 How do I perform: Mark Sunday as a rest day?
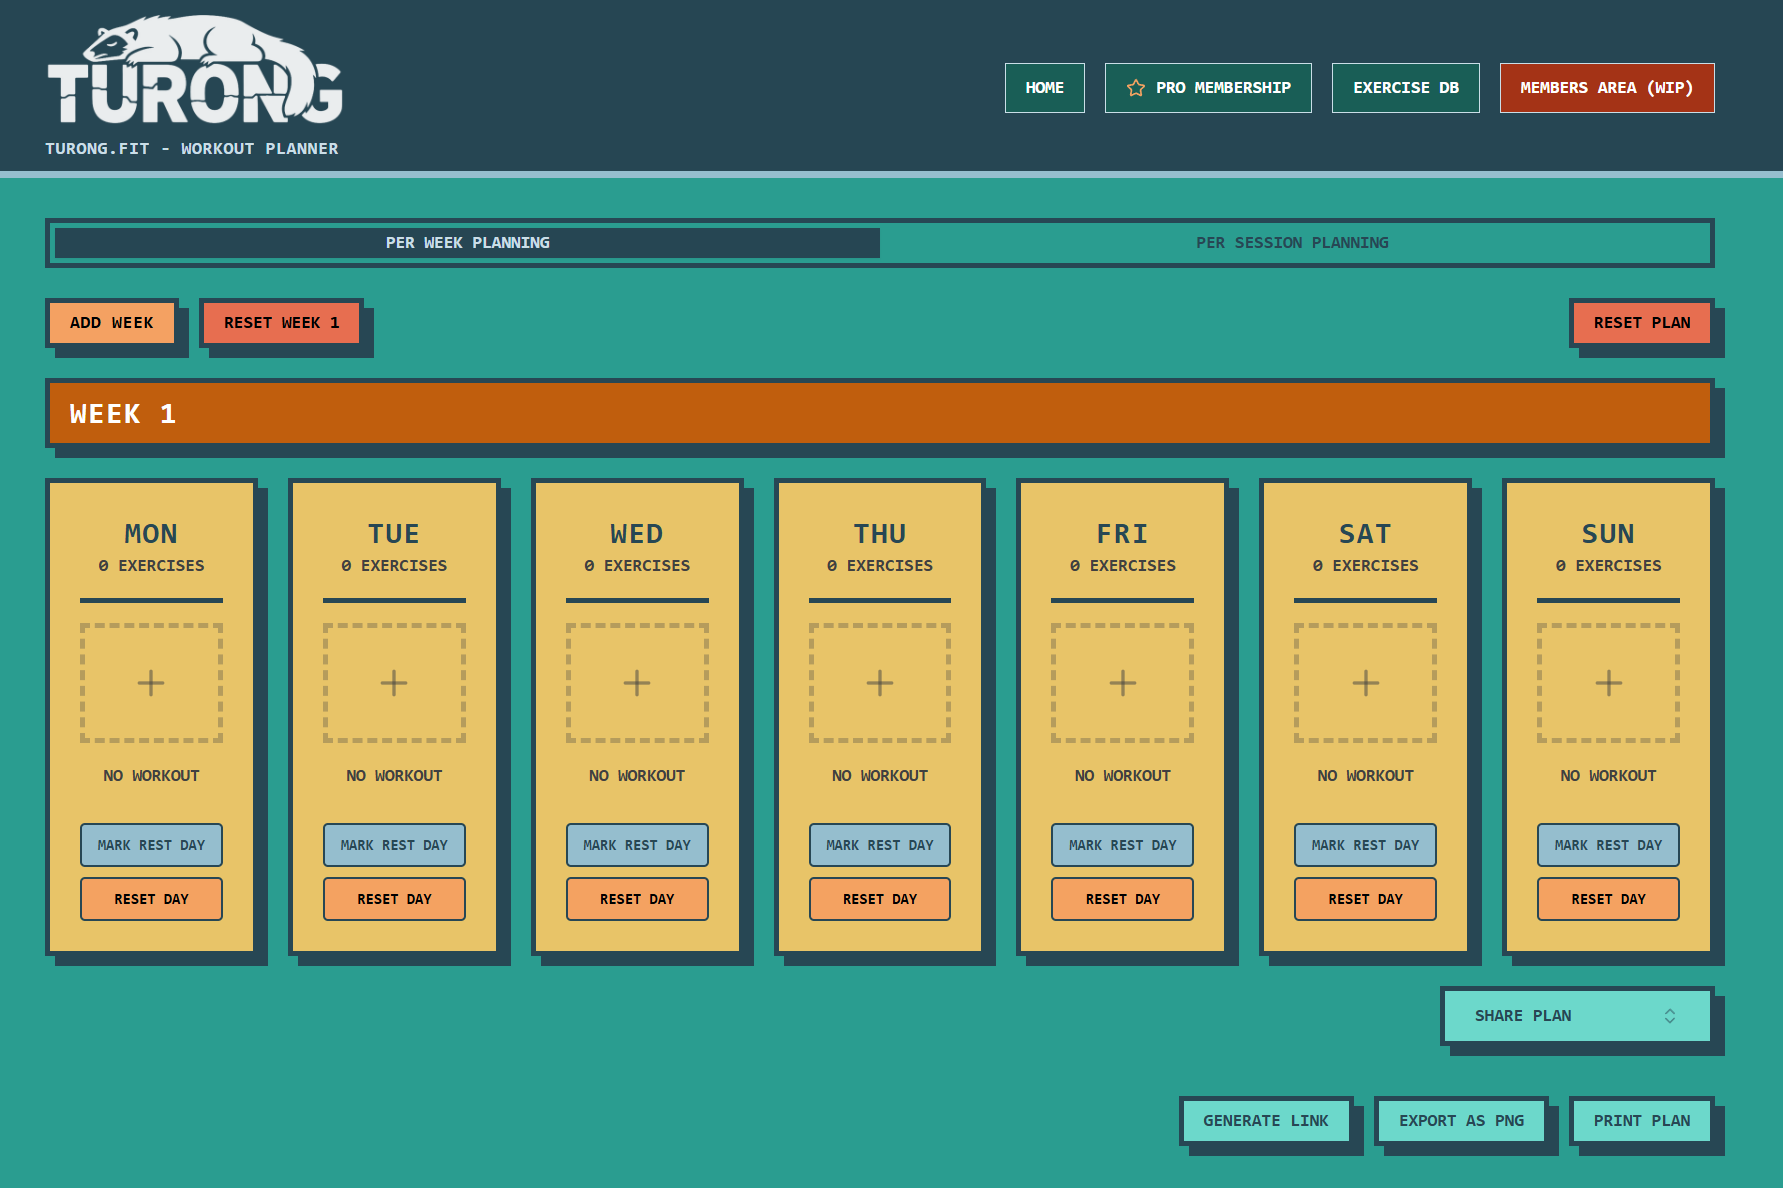pyautogui.click(x=1608, y=845)
